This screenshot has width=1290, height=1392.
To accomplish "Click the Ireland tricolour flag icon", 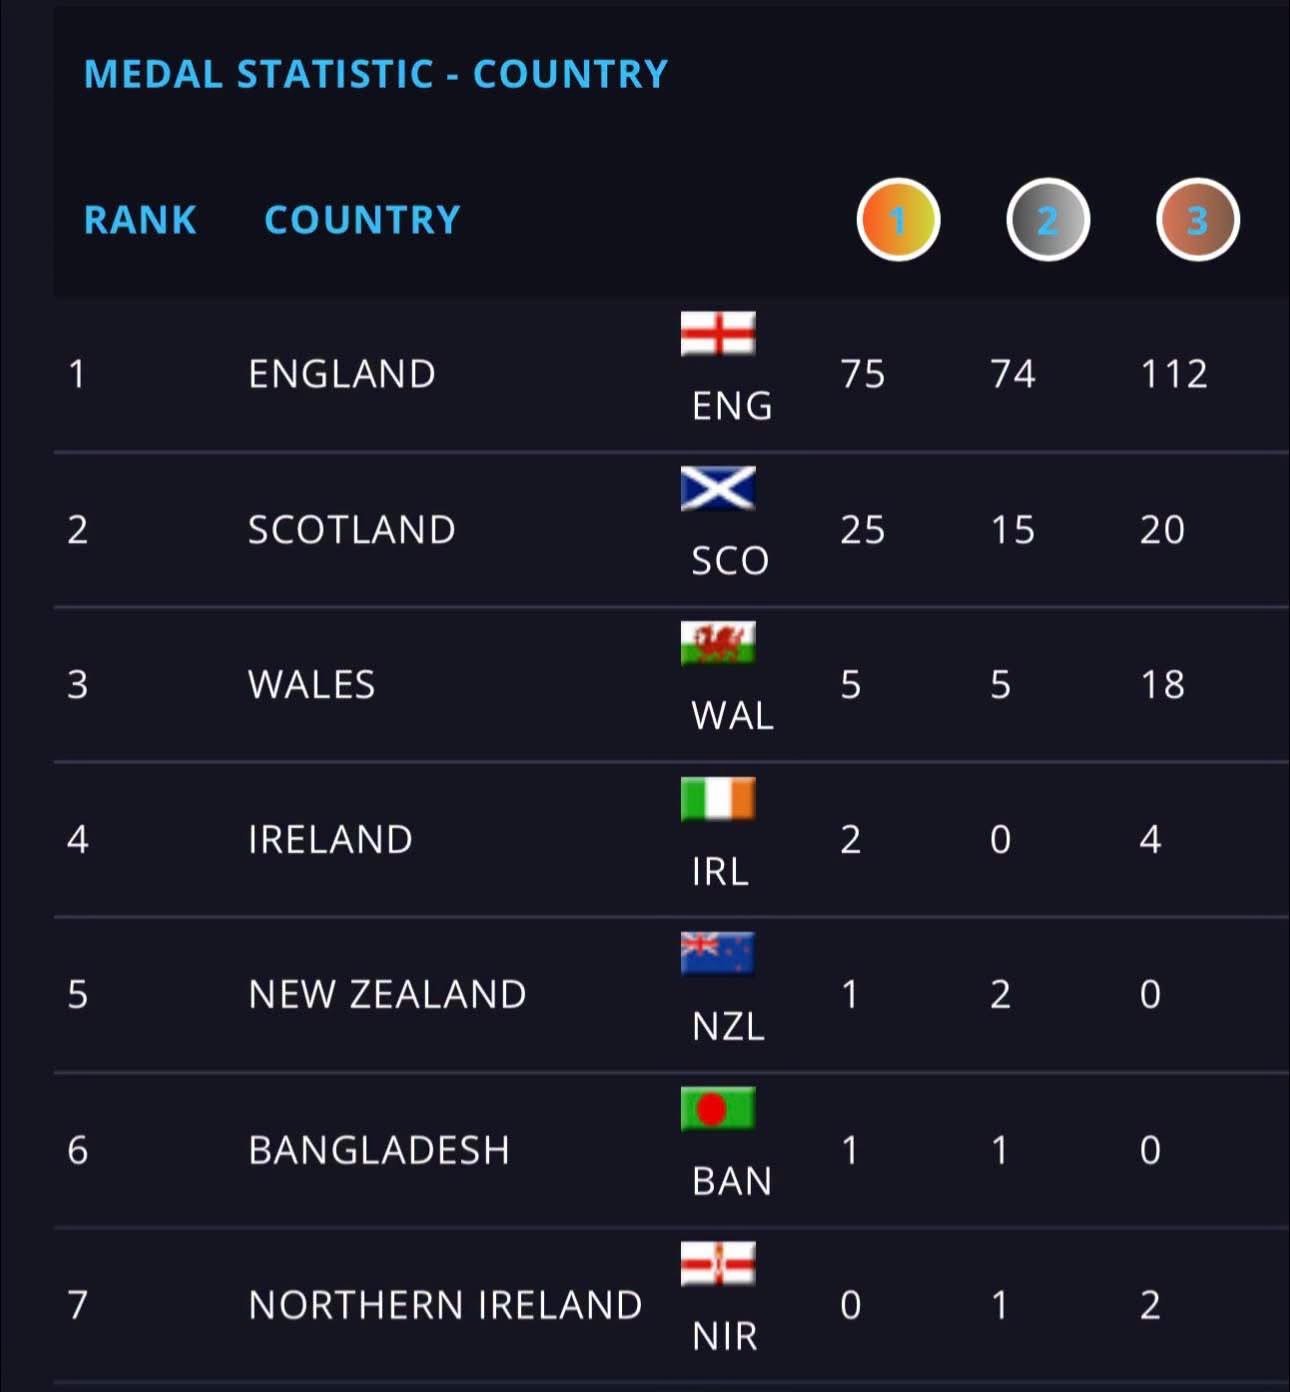I will coord(718,798).
